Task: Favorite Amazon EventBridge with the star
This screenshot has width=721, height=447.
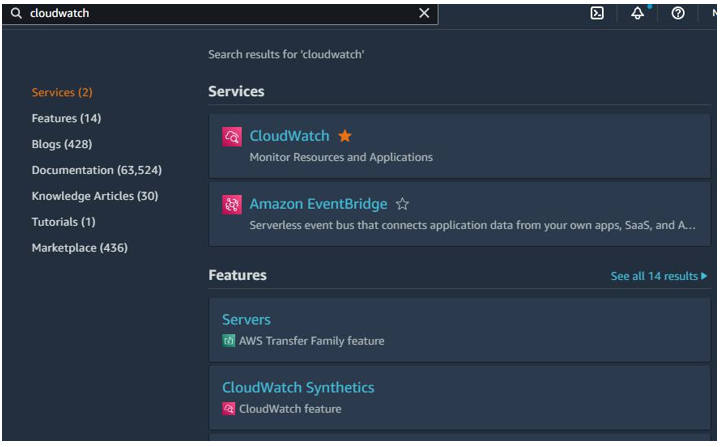Action: click(x=402, y=204)
